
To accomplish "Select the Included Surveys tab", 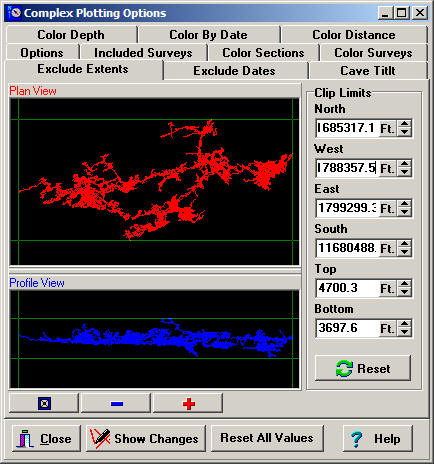I will pyautogui.click(x=143, y=53).
